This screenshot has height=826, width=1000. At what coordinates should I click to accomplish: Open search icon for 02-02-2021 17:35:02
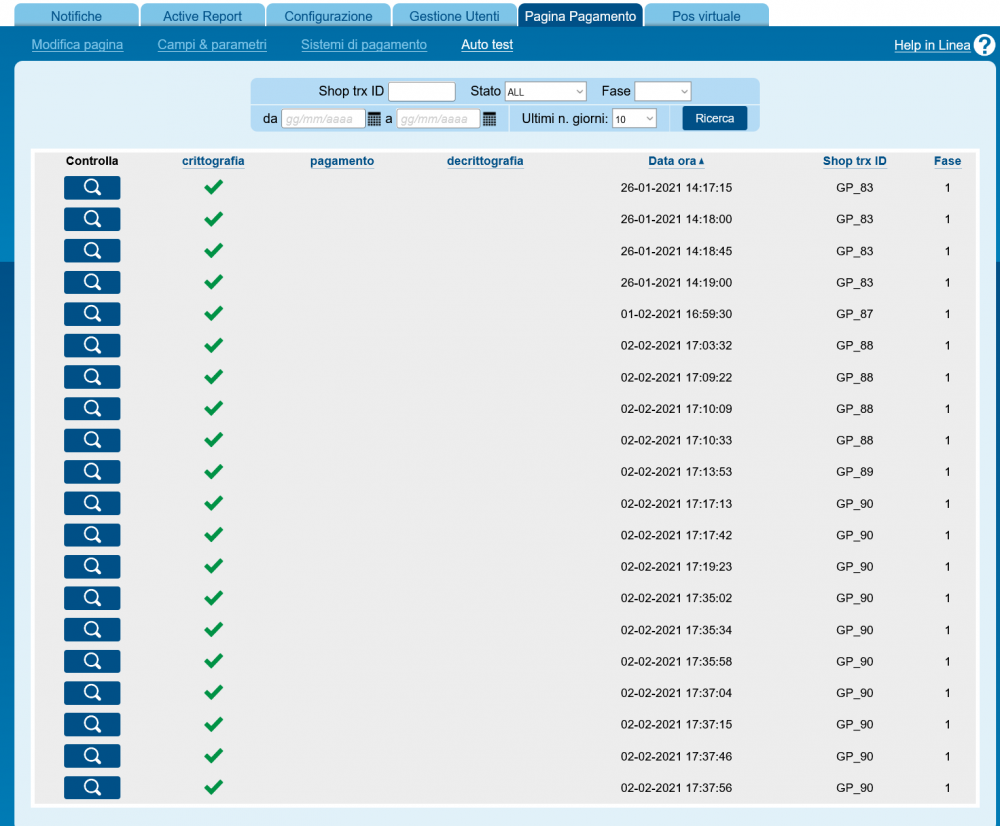(92, 598)
